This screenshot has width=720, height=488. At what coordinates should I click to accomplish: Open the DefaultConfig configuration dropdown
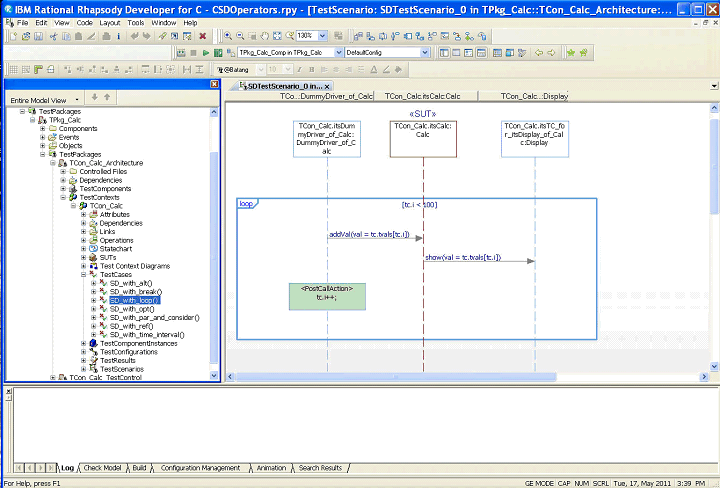point(425,53)
